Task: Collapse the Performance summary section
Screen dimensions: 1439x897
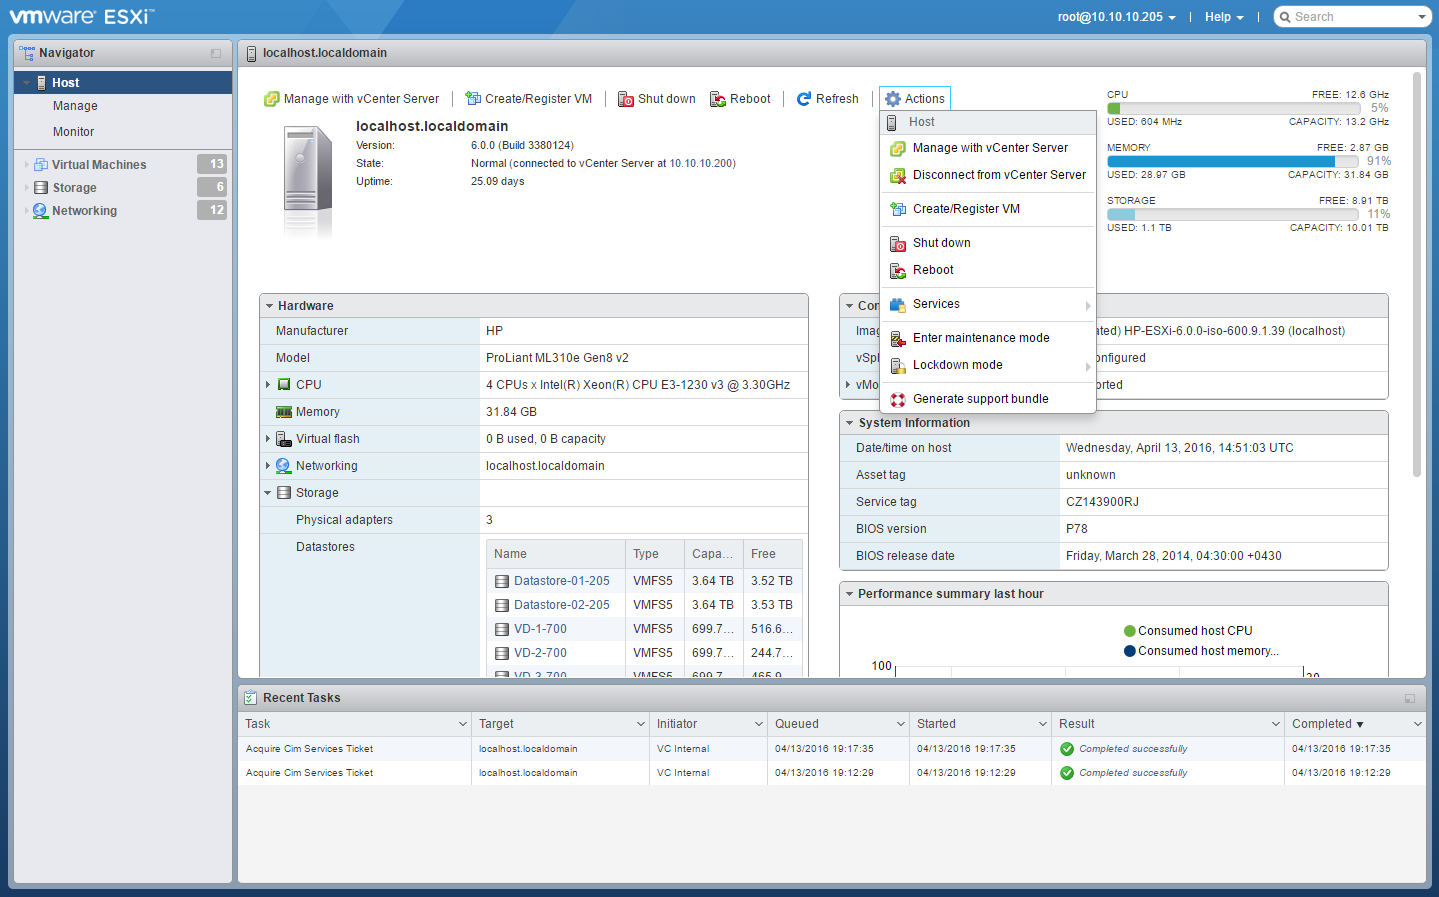Action: 849,594
